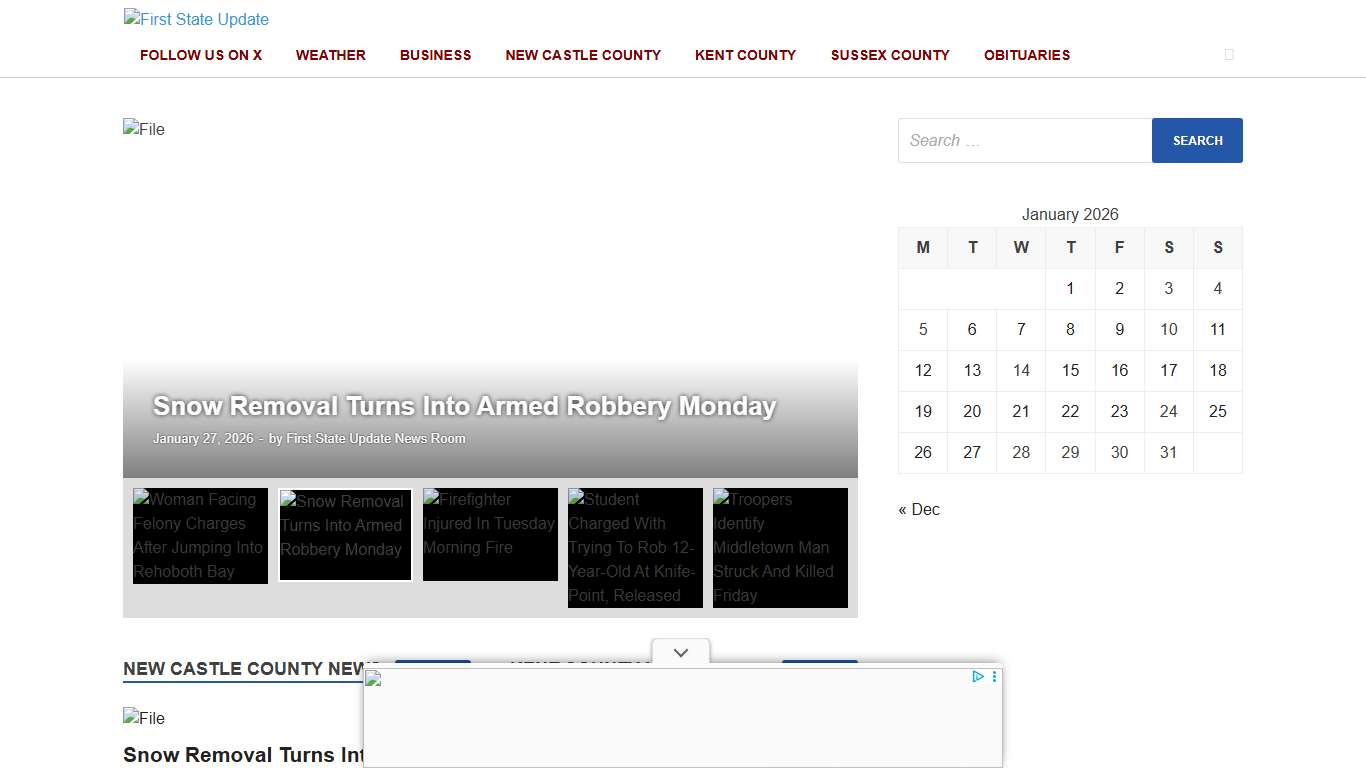
Task: Open the Follow Us On X menu item
Action: [x=201, y=55]
